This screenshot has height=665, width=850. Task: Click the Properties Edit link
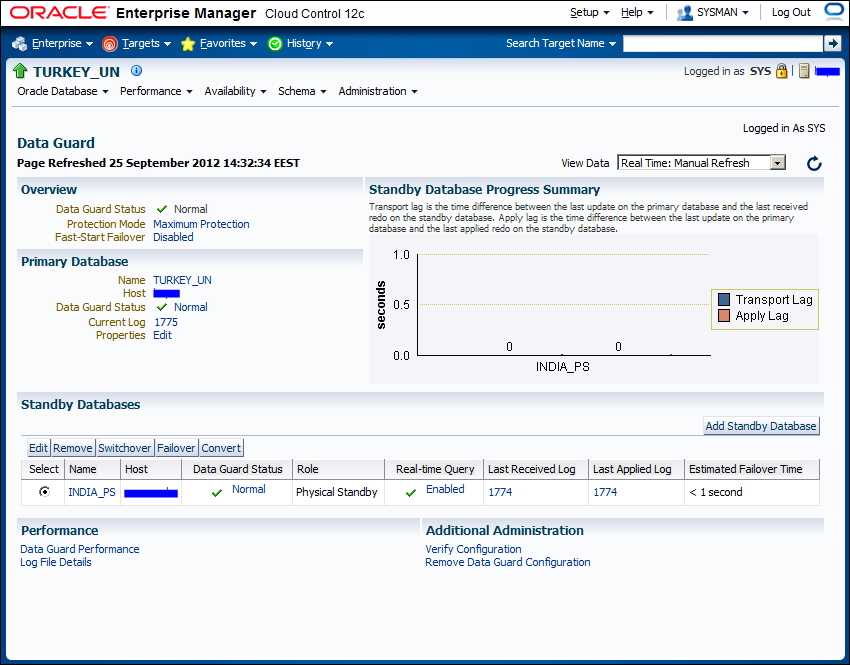[162, 335]
